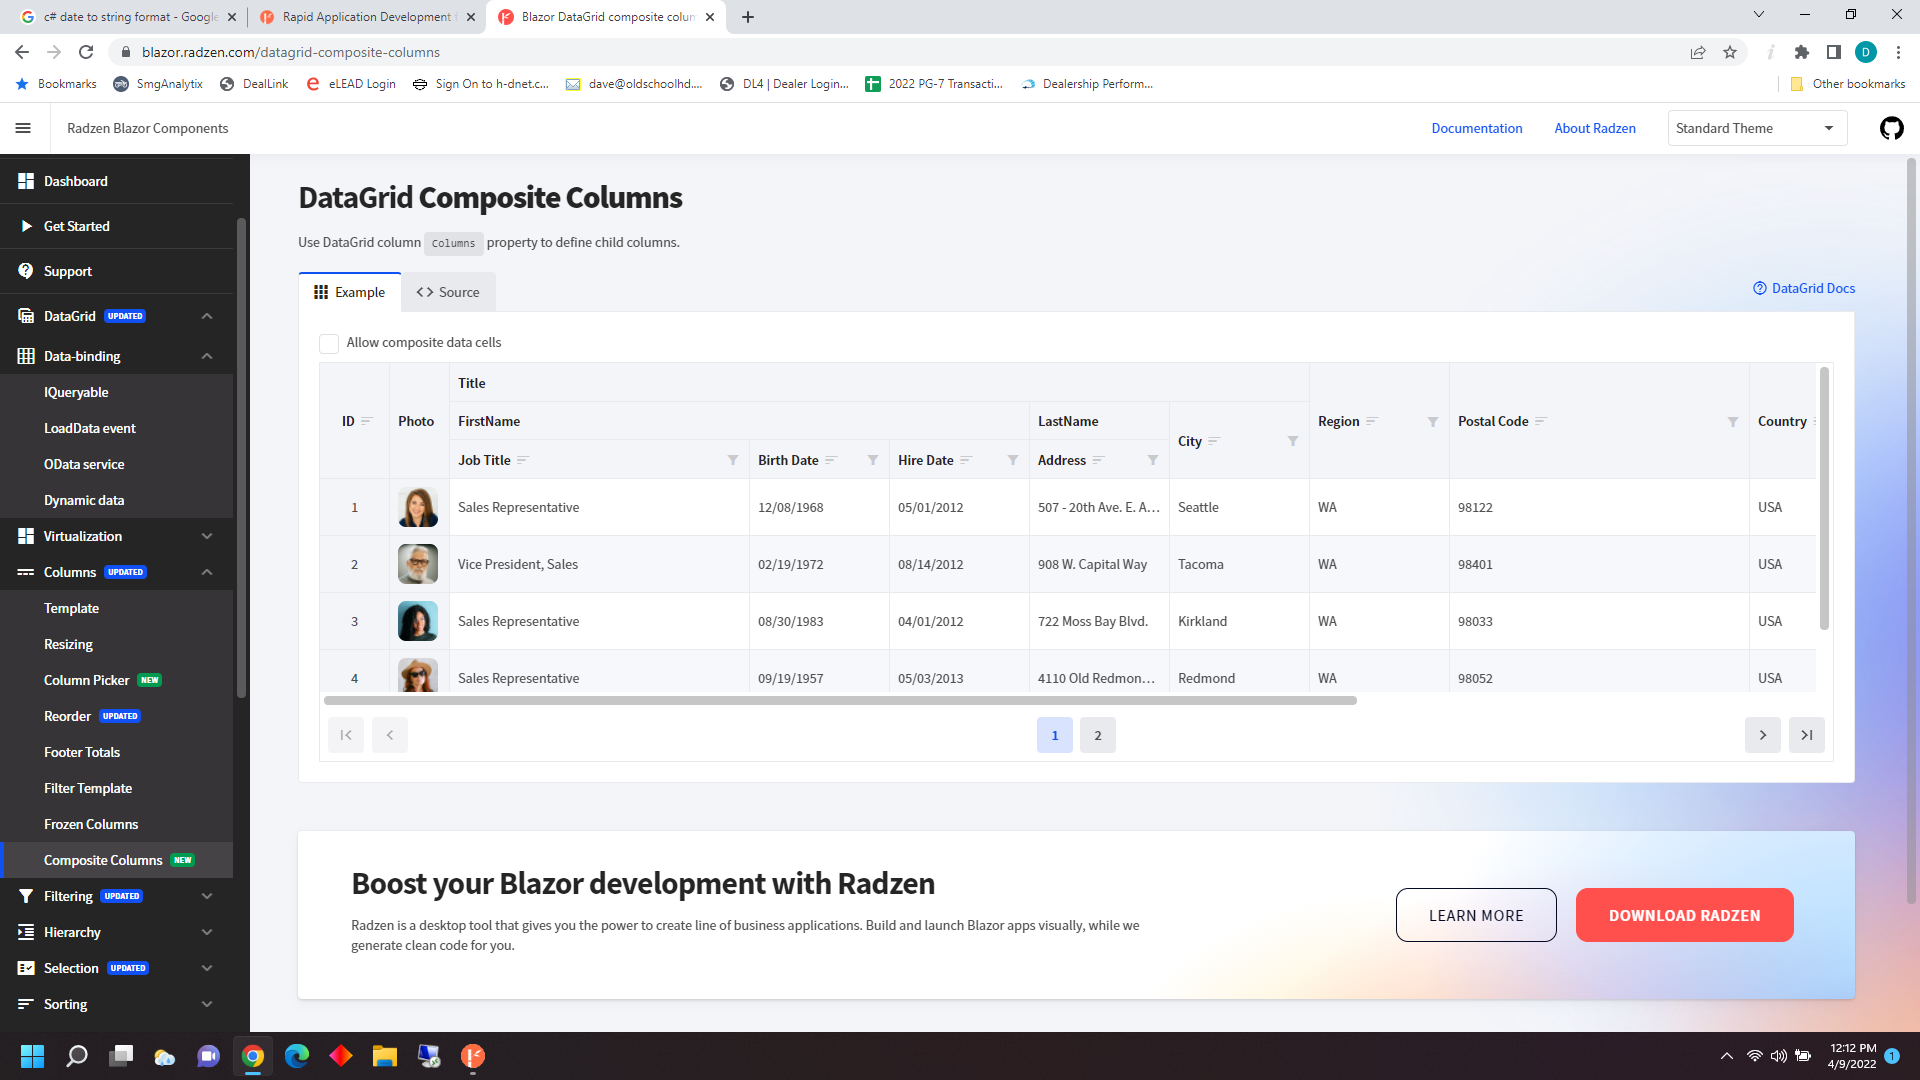The width and height of the screenshot is (1920, 1080).
Task: Go to the previous grid page
Action: 390,735
